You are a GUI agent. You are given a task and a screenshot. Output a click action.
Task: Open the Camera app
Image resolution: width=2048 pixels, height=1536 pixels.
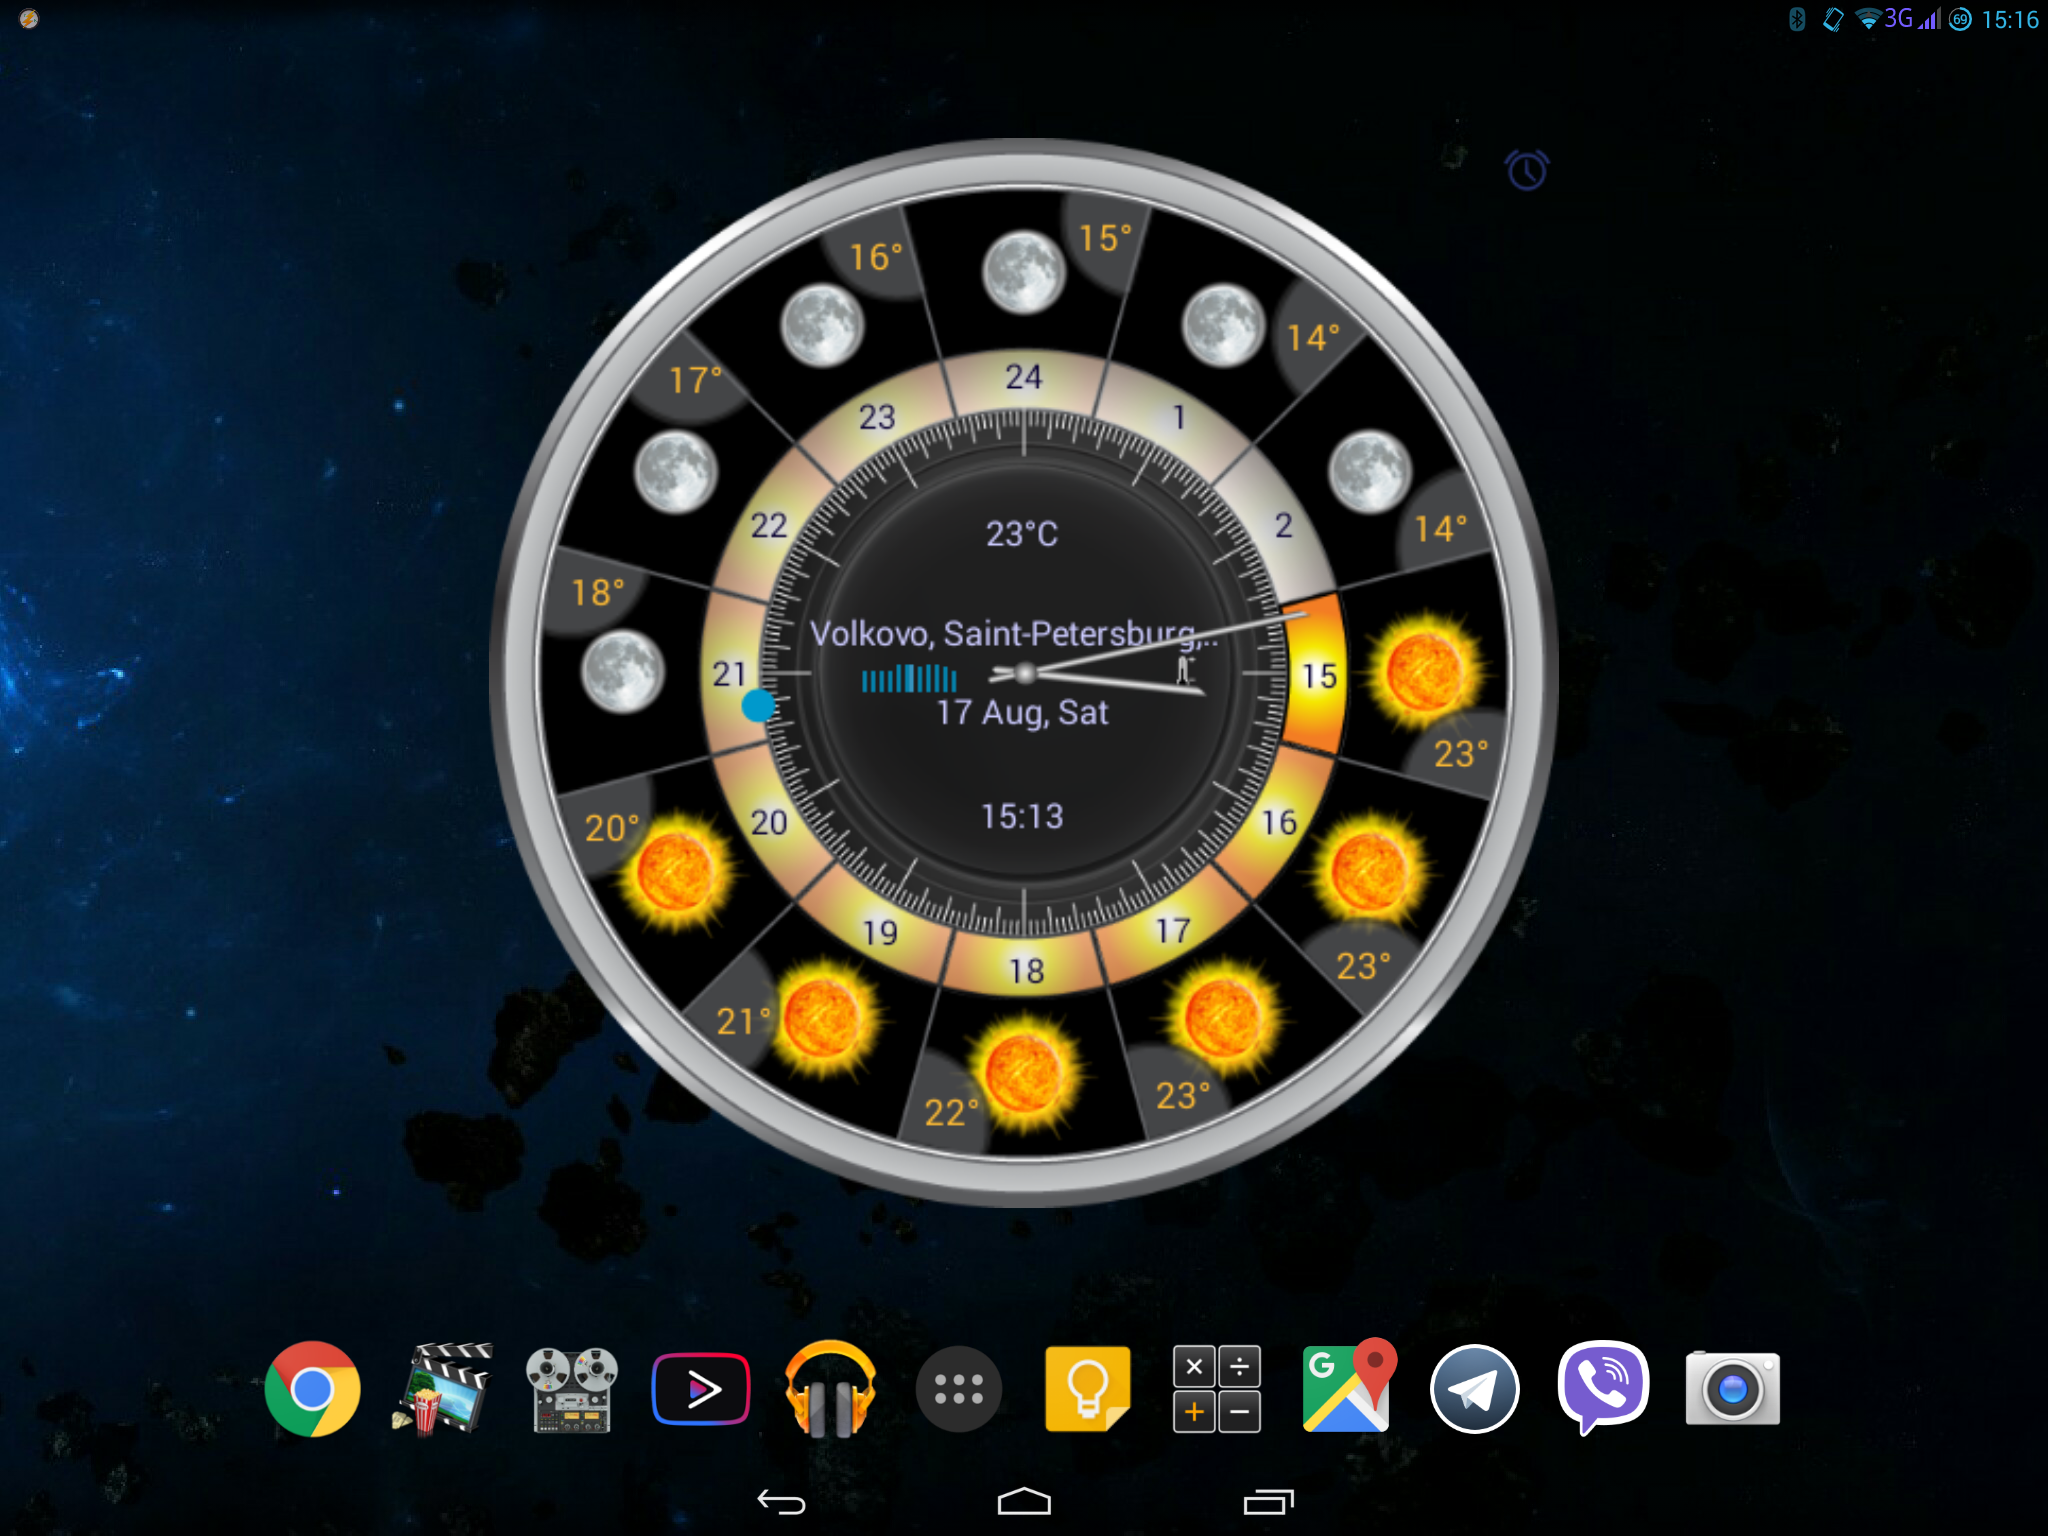1732,1389
